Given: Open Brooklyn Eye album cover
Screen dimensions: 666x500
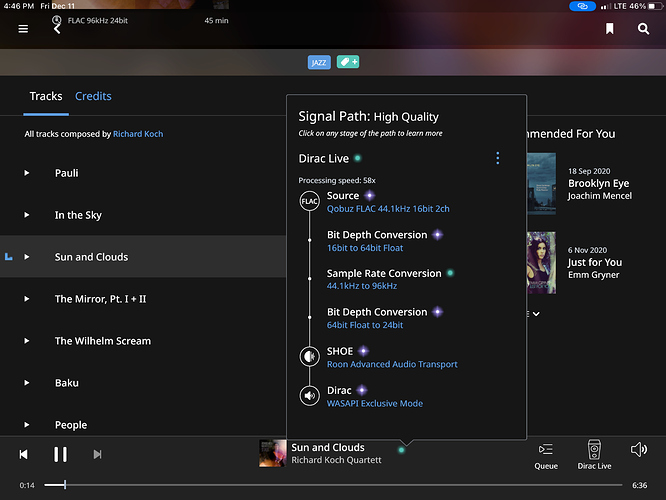Looking at the screenshot, I should point(541,184).
